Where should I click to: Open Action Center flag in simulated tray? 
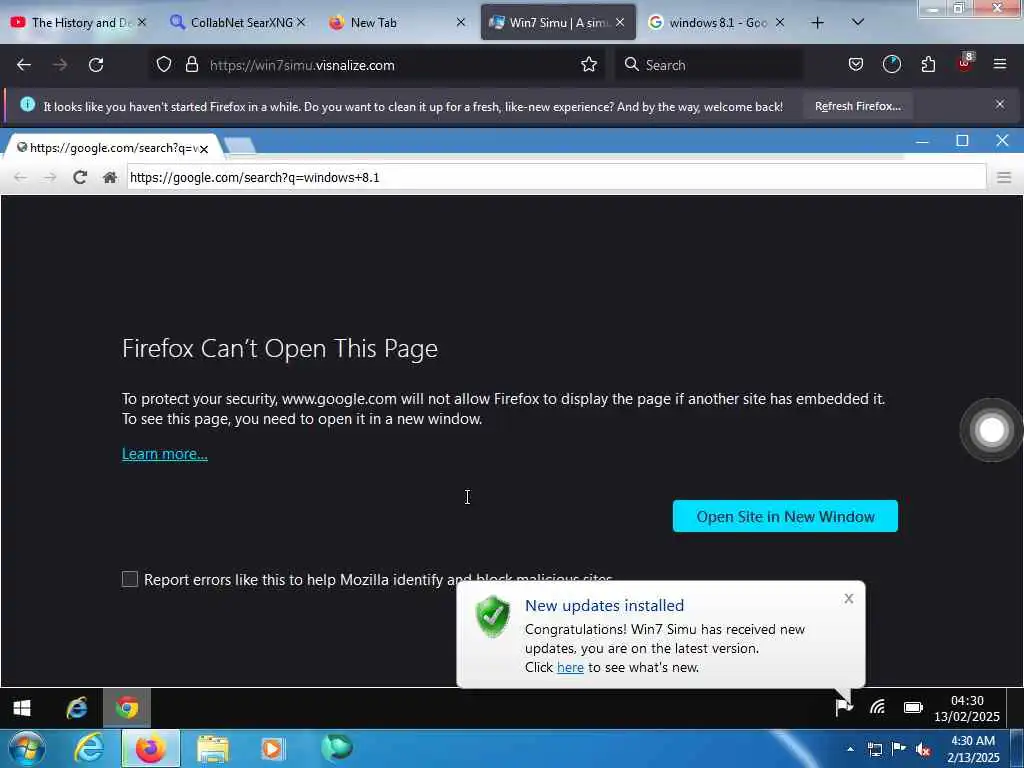pos(844,707)
